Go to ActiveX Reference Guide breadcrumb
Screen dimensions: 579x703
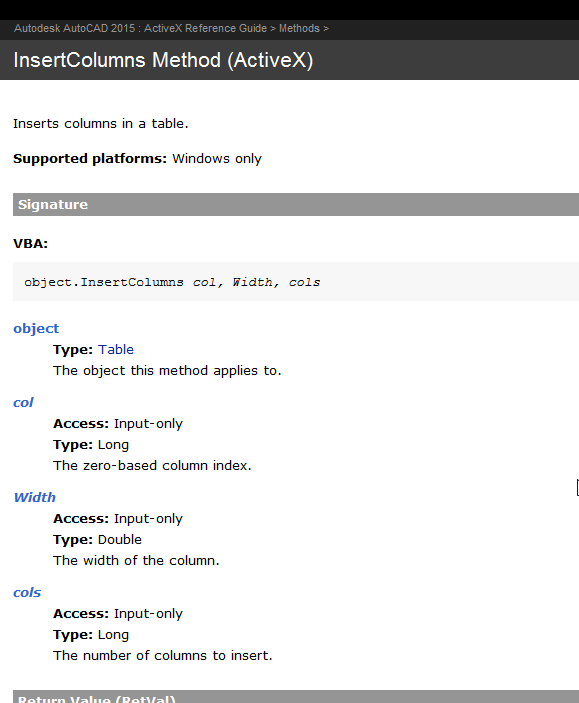(x=205, y=28)
